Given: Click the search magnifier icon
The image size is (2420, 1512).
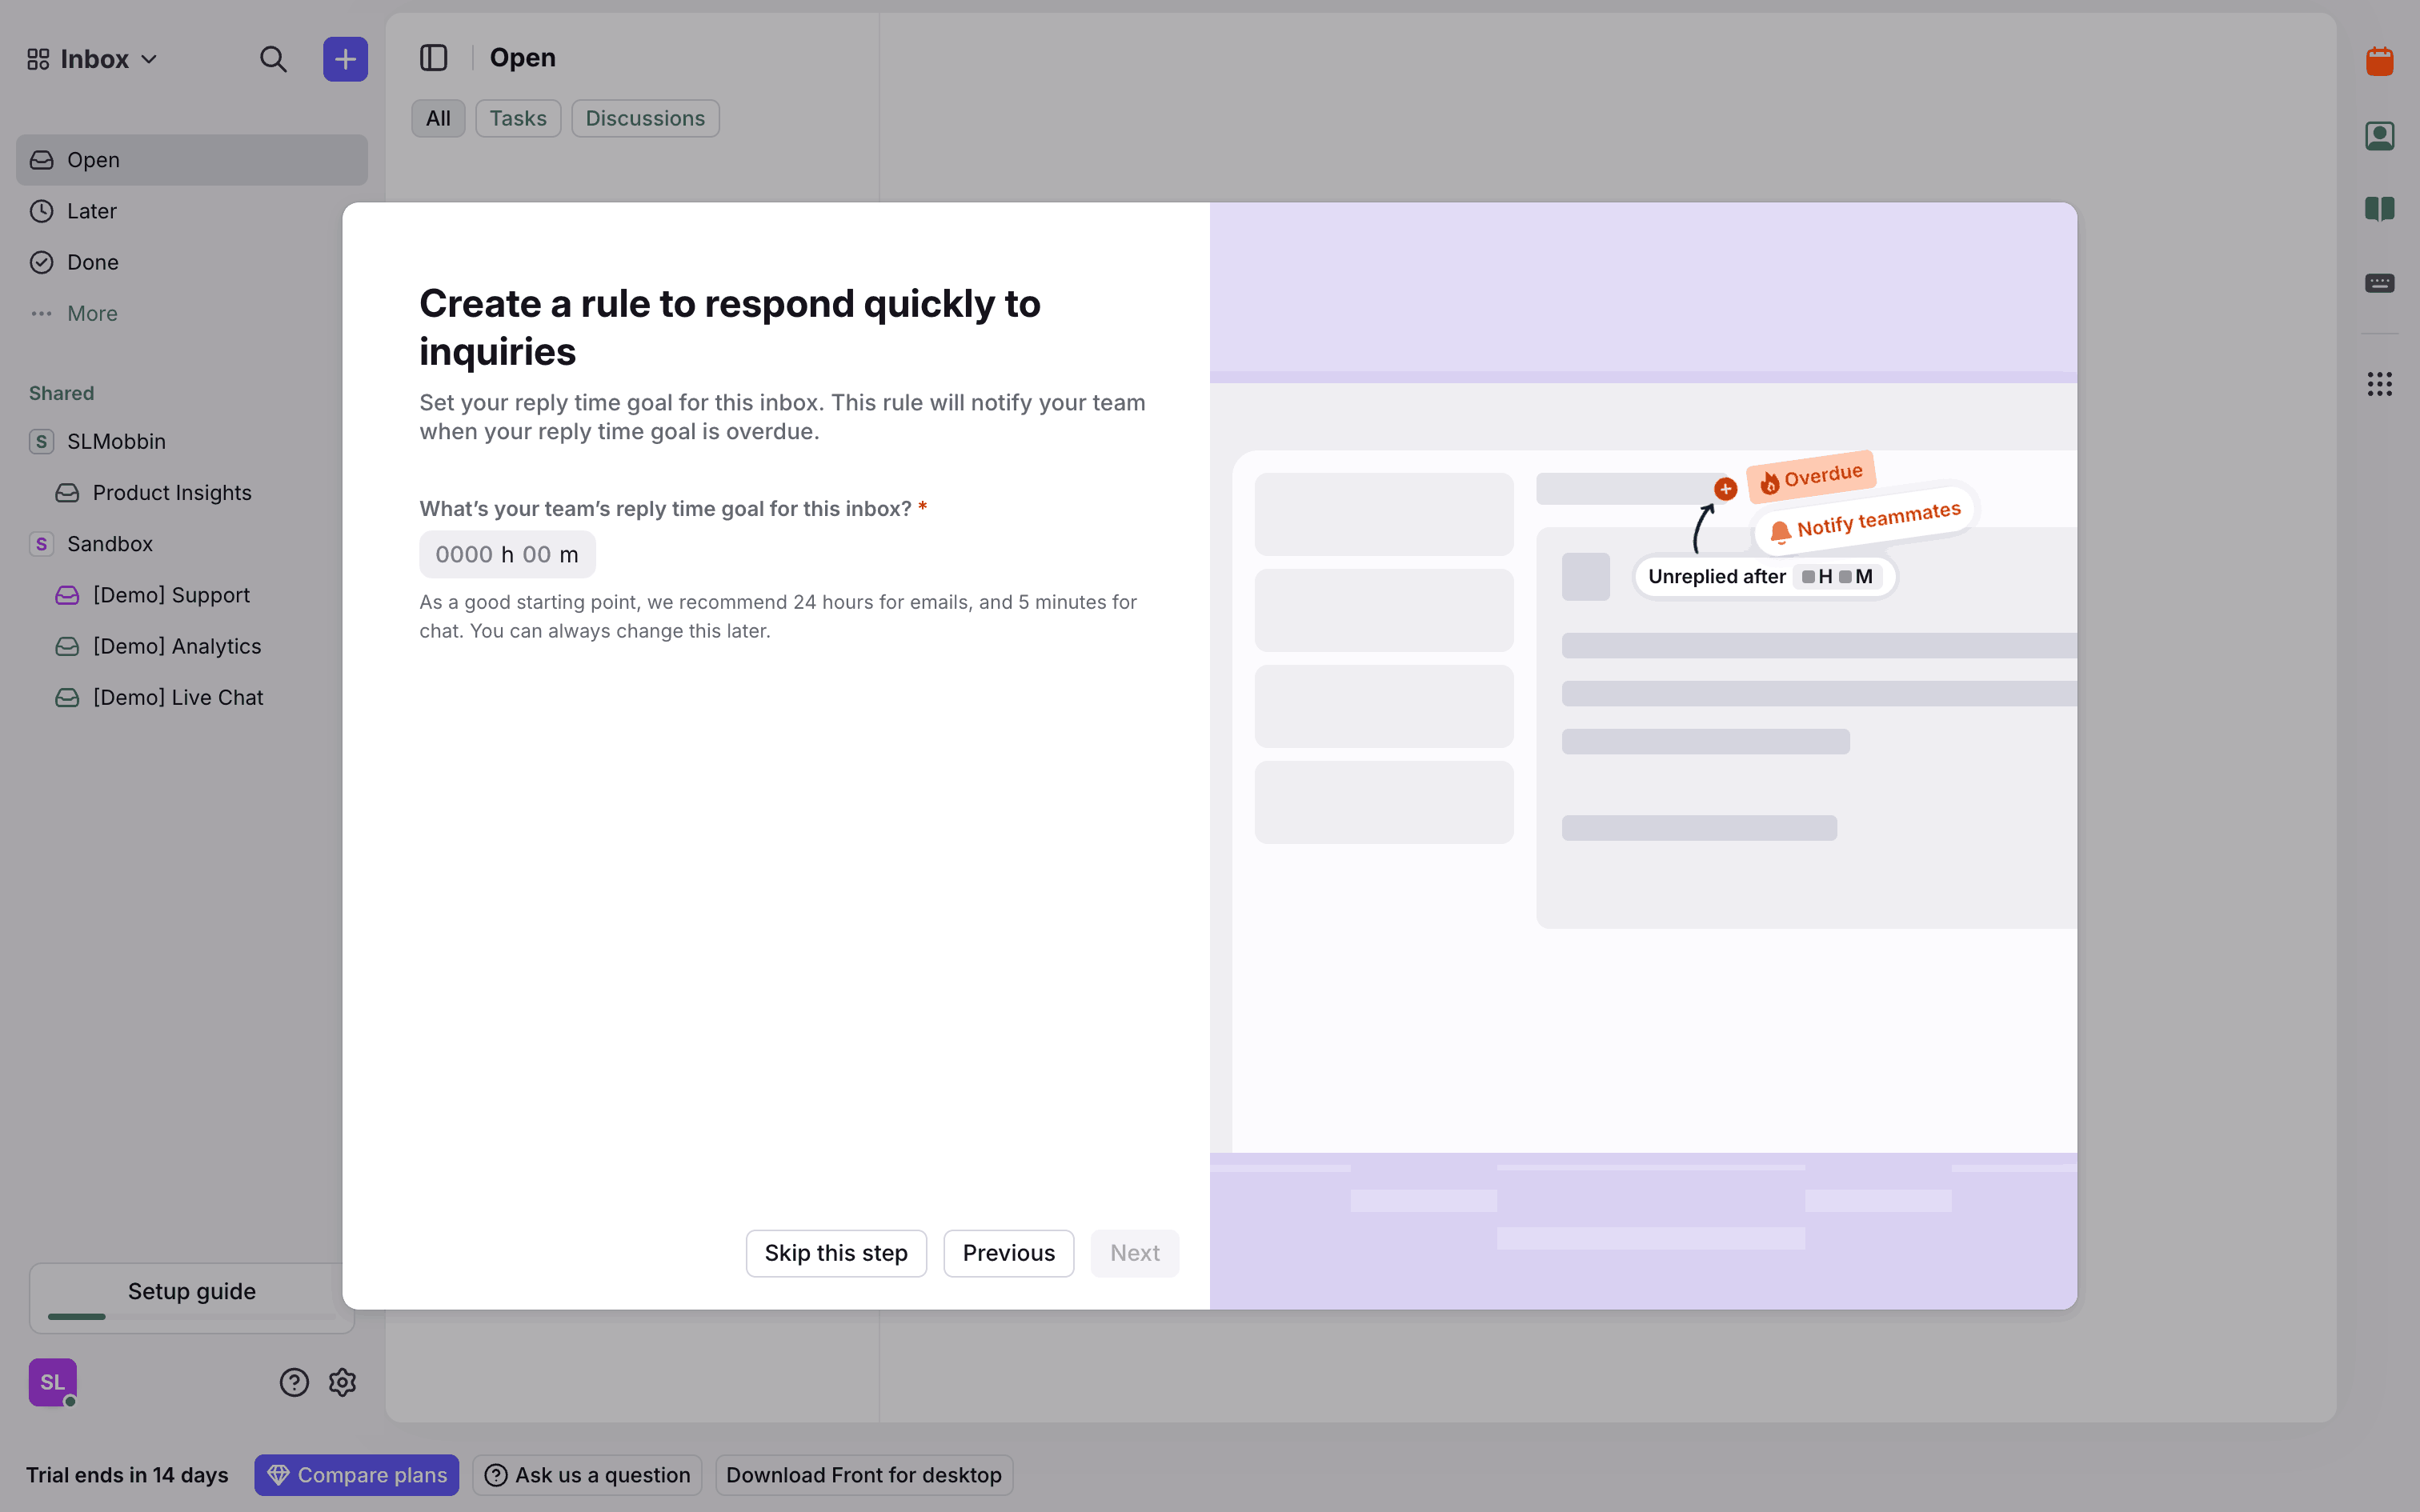Looking at the screenshot, I should click(x=273, y=60).
